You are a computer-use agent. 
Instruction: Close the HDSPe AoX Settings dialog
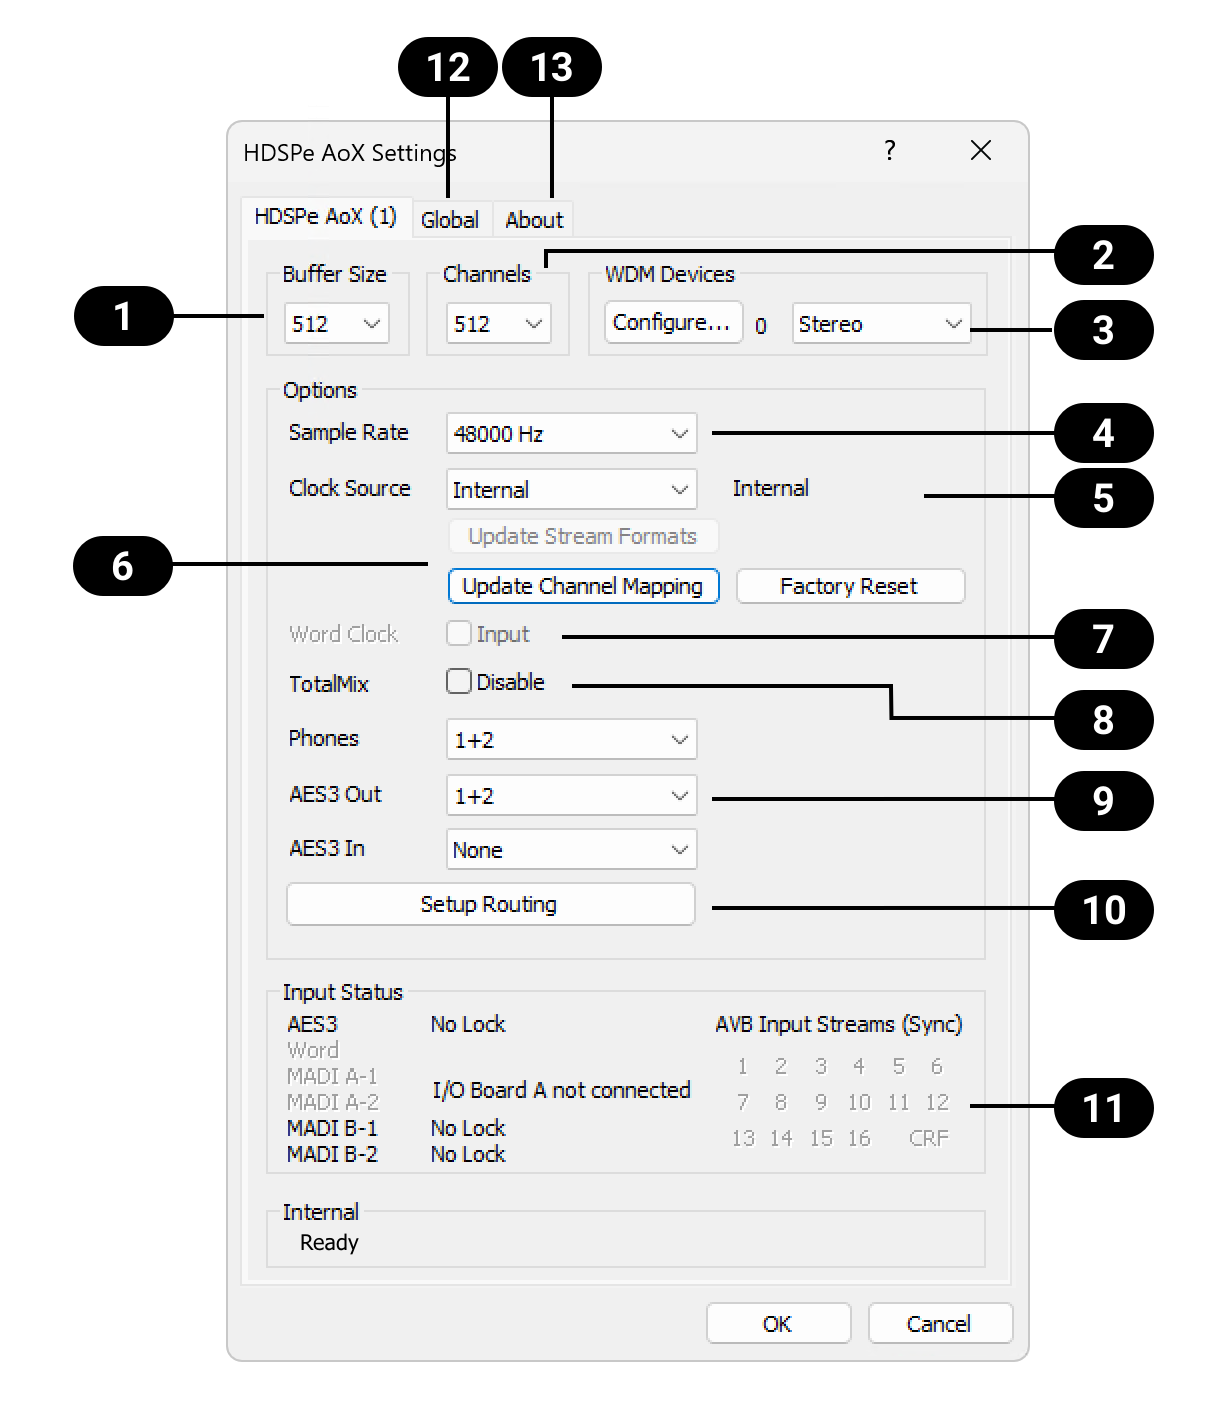pyautogui.click(x=980, y=151)
